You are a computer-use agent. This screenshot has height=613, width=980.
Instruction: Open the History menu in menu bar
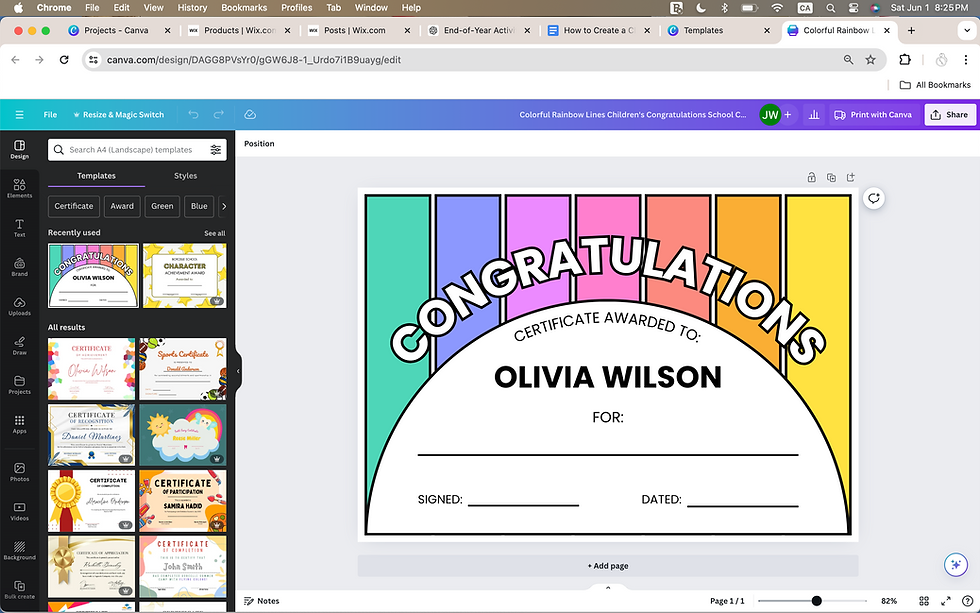[x=192, y=7]
